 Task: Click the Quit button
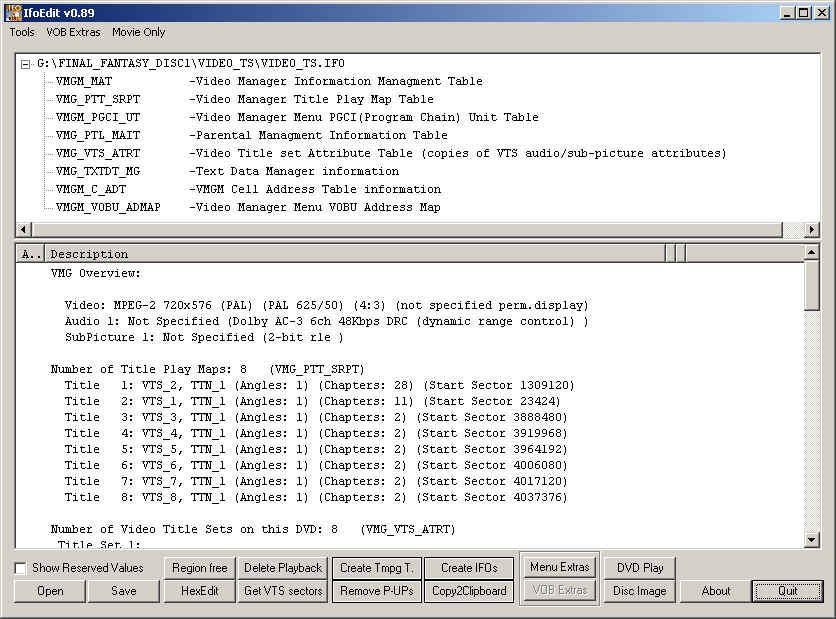pyautogui.click(x=787, y=591)
